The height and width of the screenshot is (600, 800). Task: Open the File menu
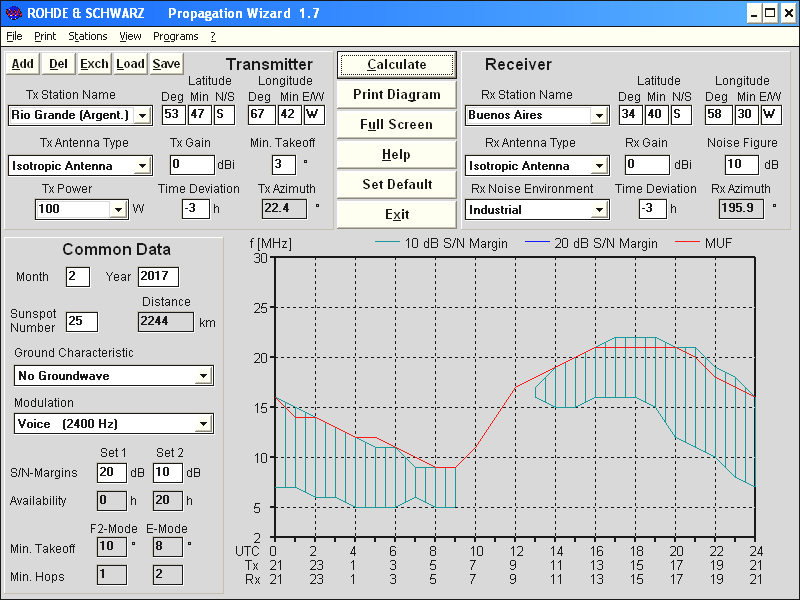coord(14,36)
